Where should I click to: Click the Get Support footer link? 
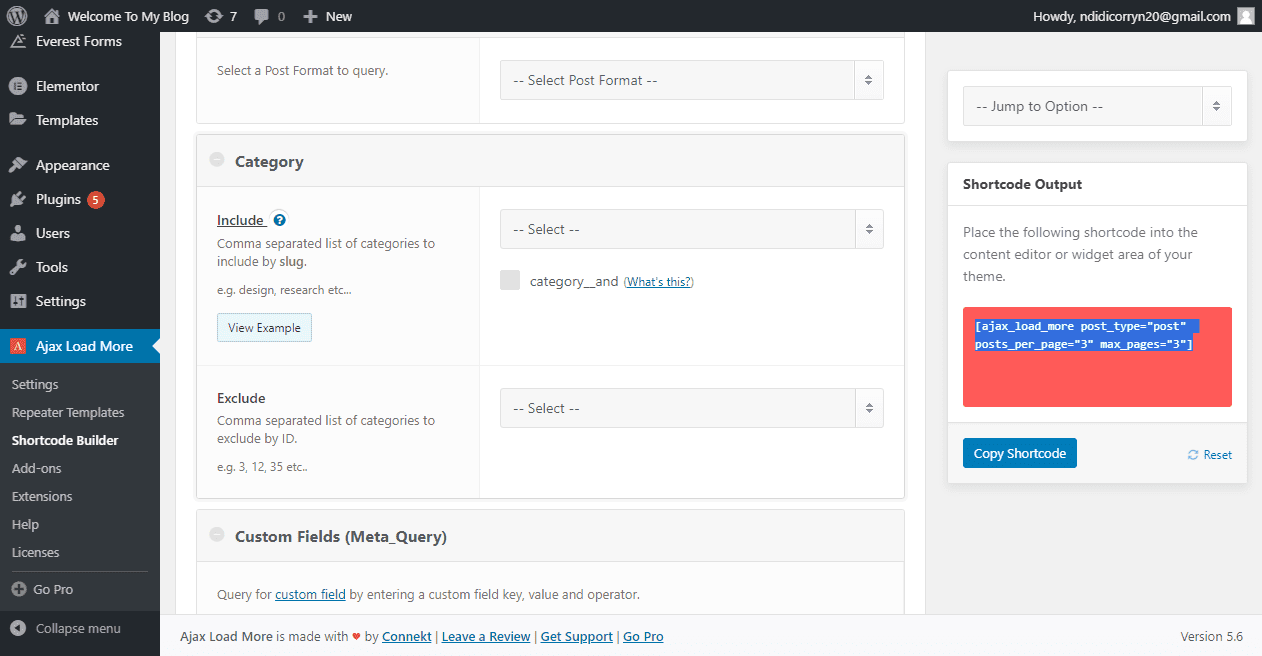577,636
